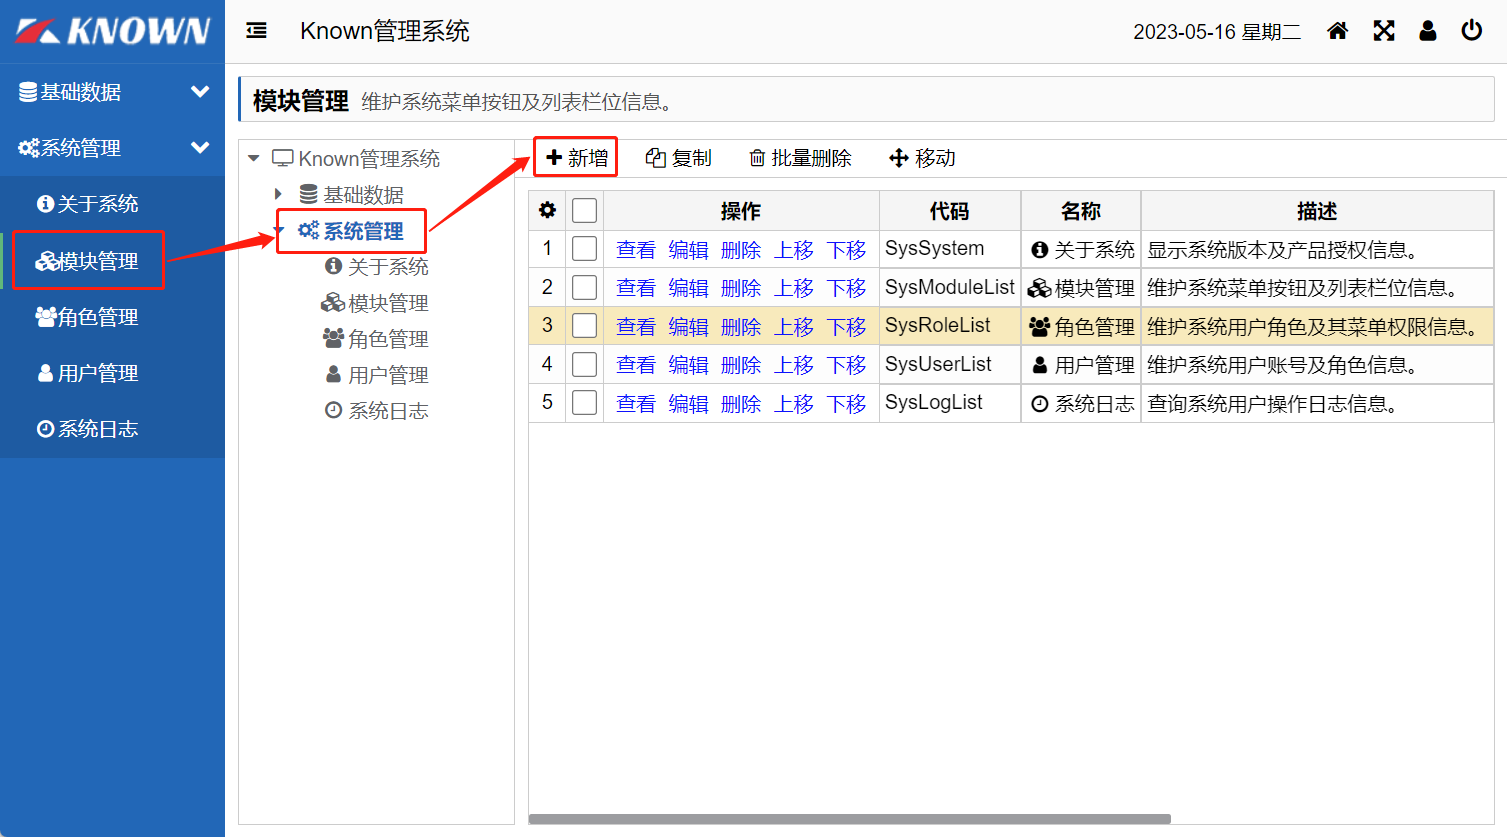Click 编辑 link for SysRoleList row
Screen dimensions: 1507x837
pos(688,327)
